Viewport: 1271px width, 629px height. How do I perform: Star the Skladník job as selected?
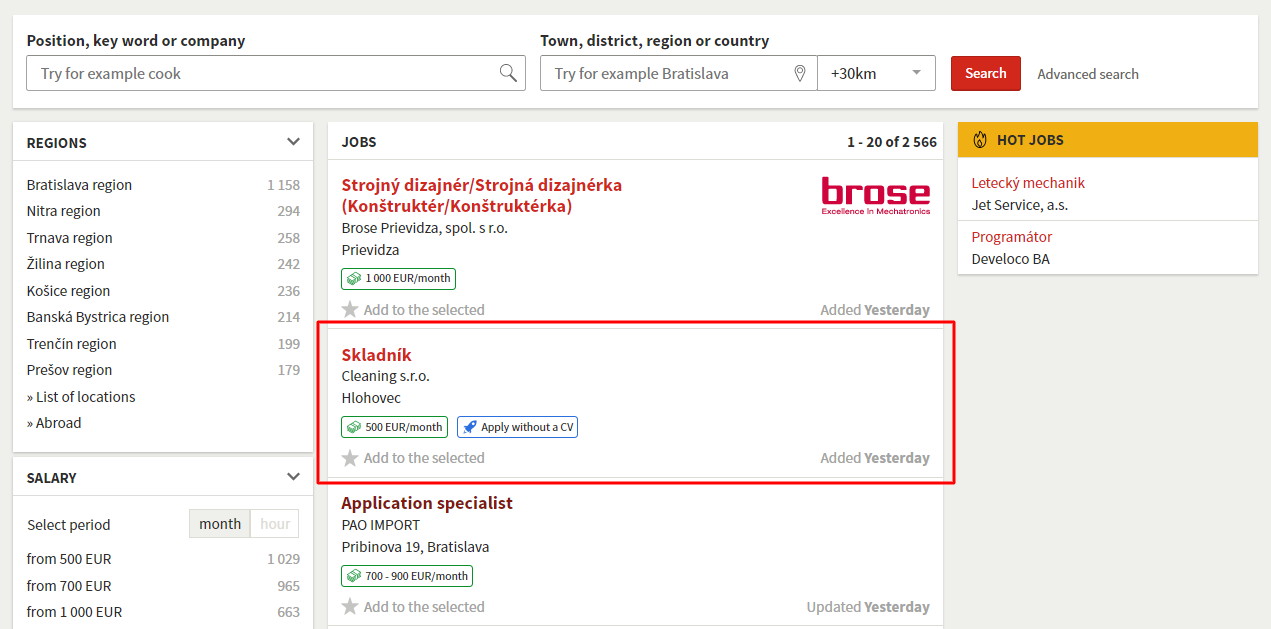[x=350, y=458]
